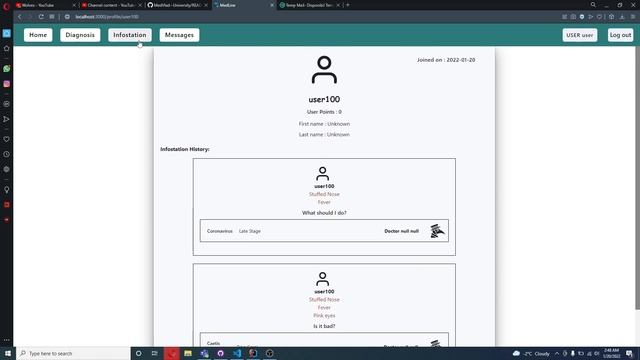Open Task View on the taskbar
The width and height of the screenshot is (640, 360).
click(155, 353)
